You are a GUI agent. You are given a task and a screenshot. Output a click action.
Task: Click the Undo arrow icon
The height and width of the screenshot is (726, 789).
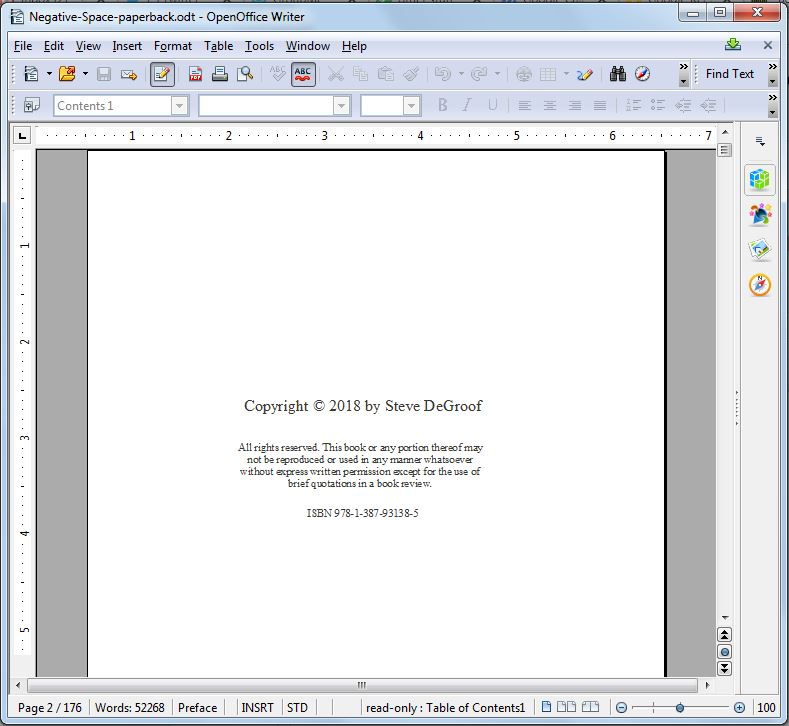443,74
